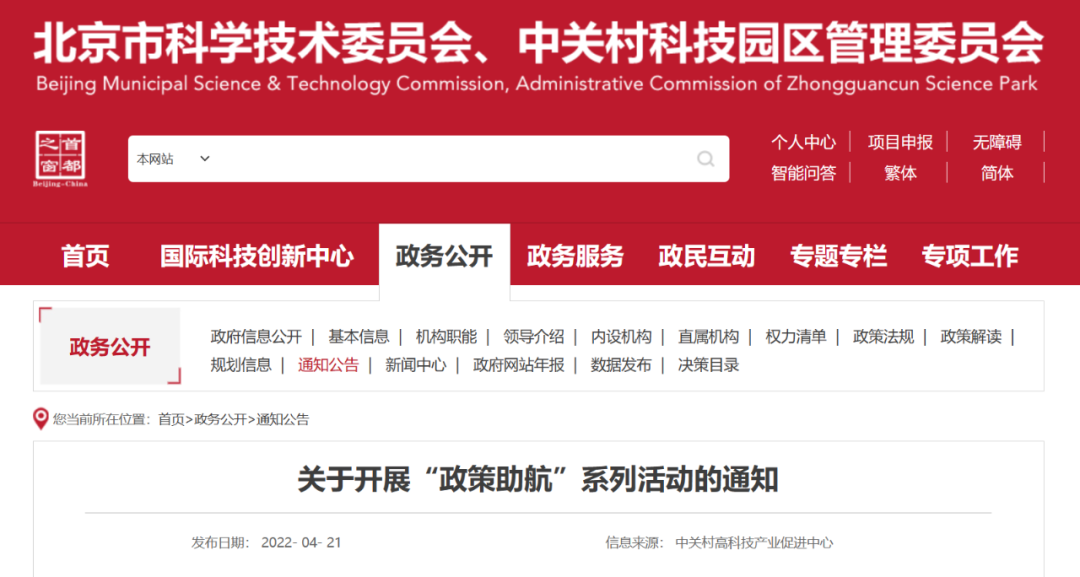Open 个人中心 link
1080x577 pixels.
[x=803, y=143]
